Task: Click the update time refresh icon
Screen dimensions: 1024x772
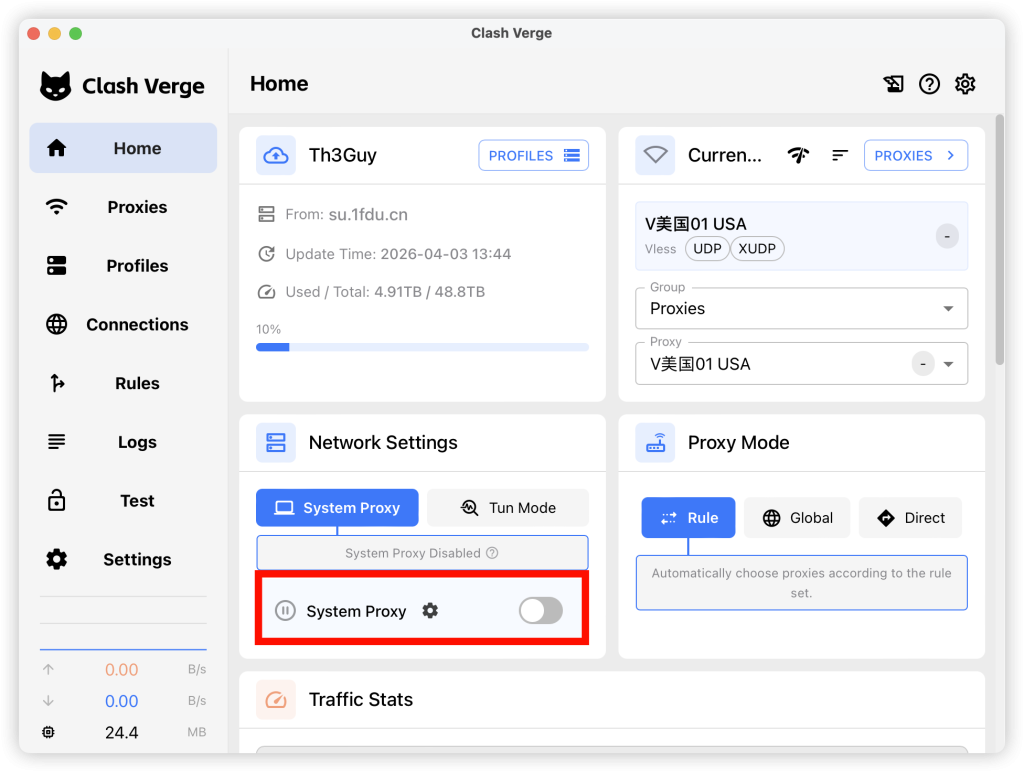Action: pos(266,254)
